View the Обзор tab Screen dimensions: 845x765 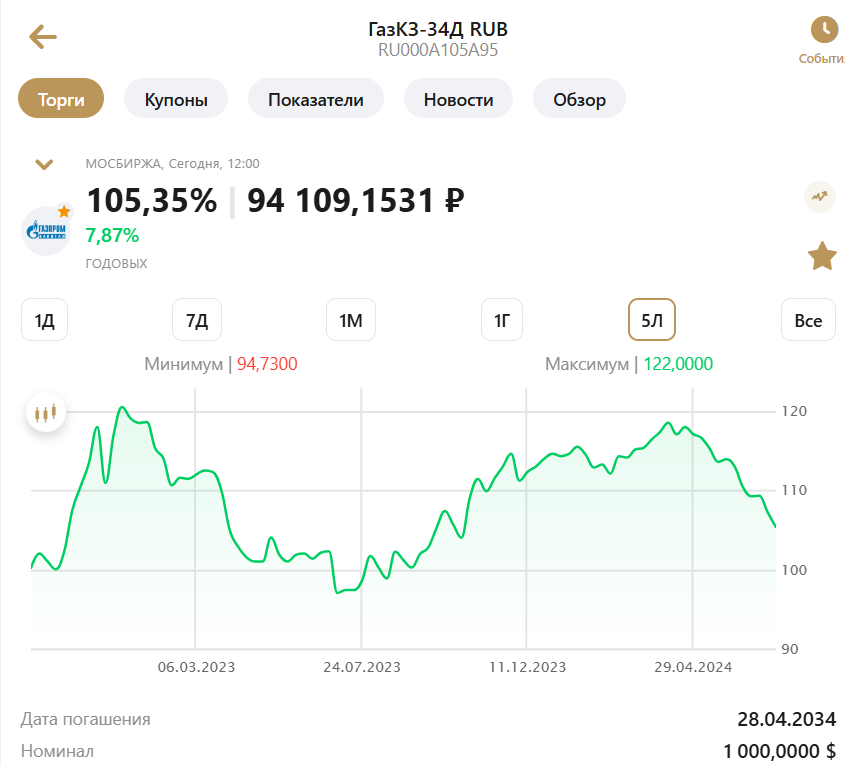tap(579, 99)
